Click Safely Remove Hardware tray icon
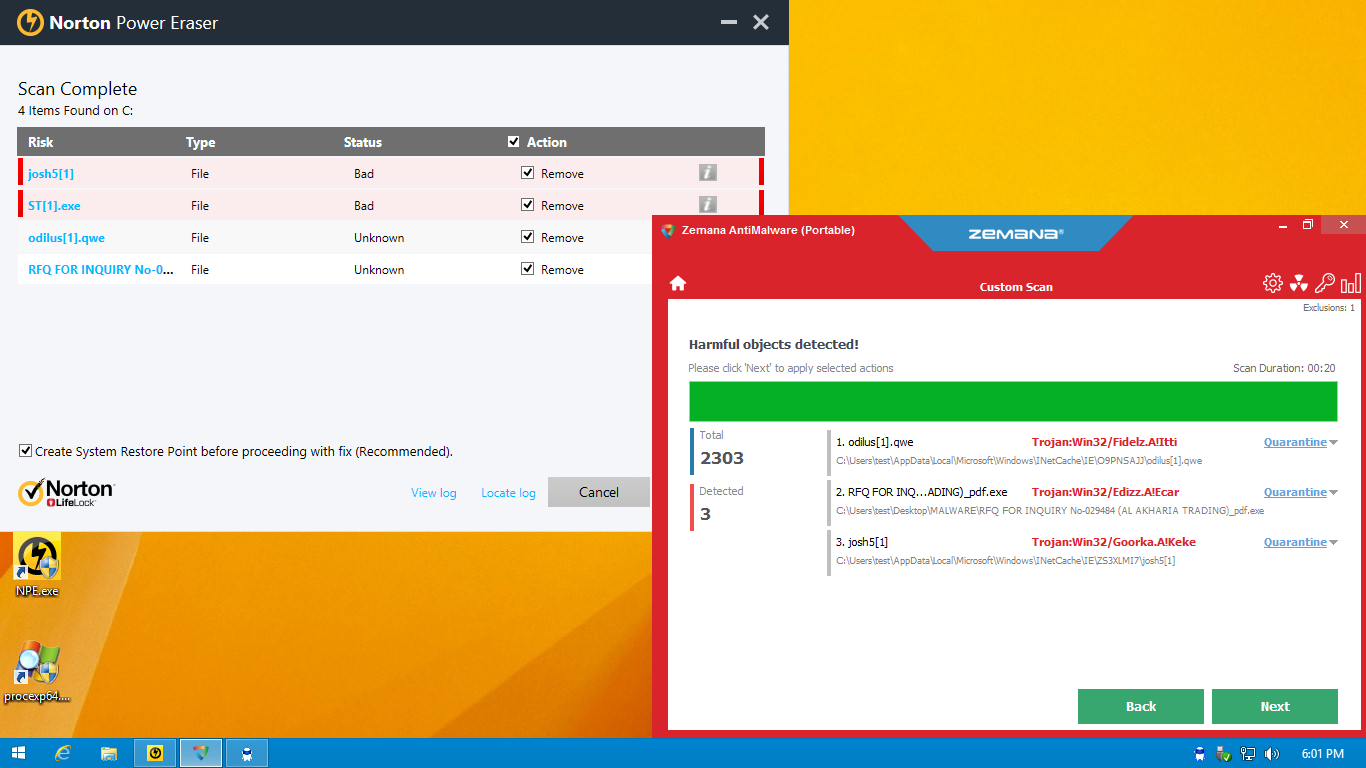 coord(1223,754)
